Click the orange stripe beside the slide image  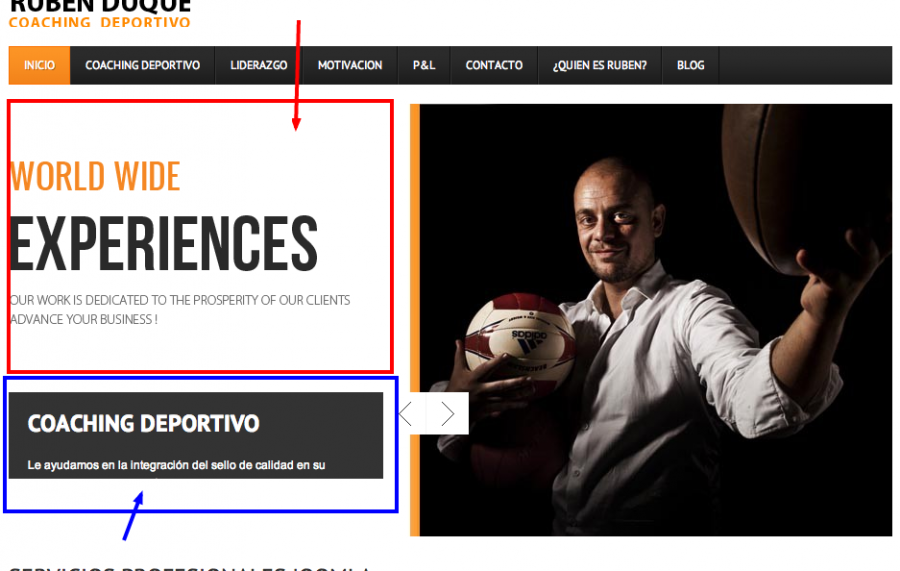pos(414,320)
